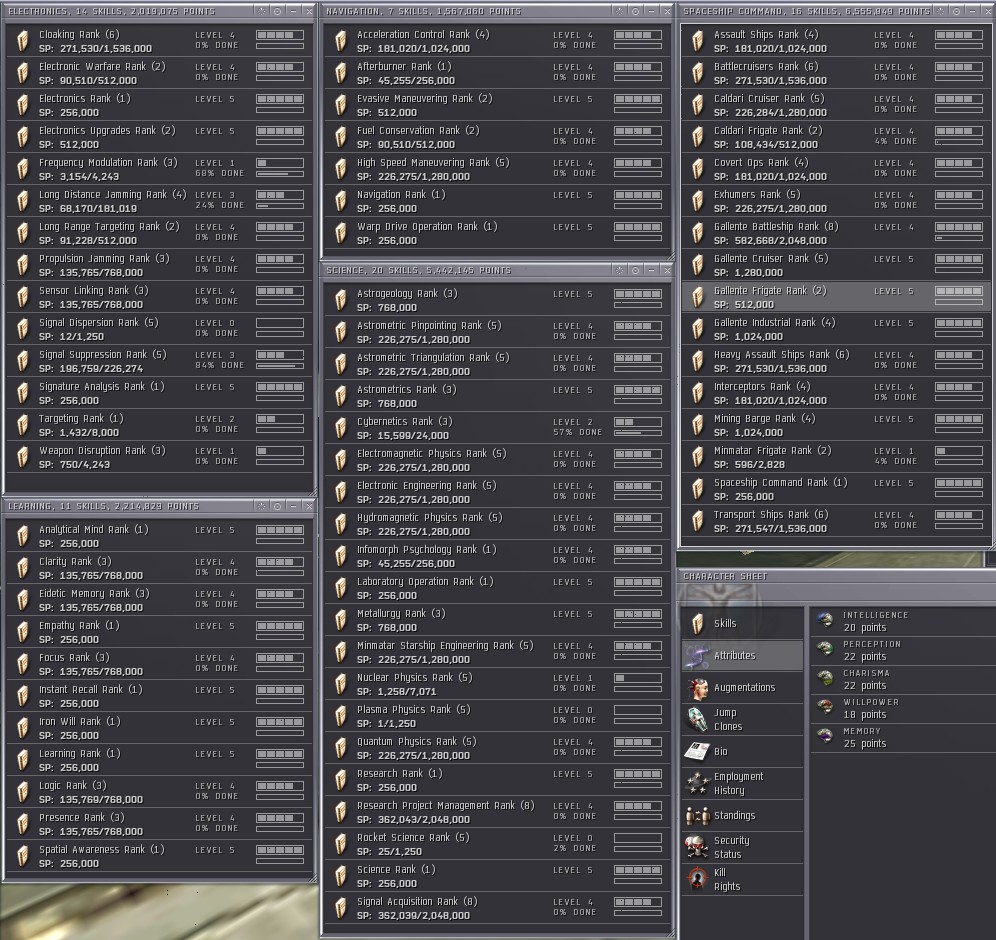Click 'Infomorph Psychology Rank (1)' skill name

(426, 549)
